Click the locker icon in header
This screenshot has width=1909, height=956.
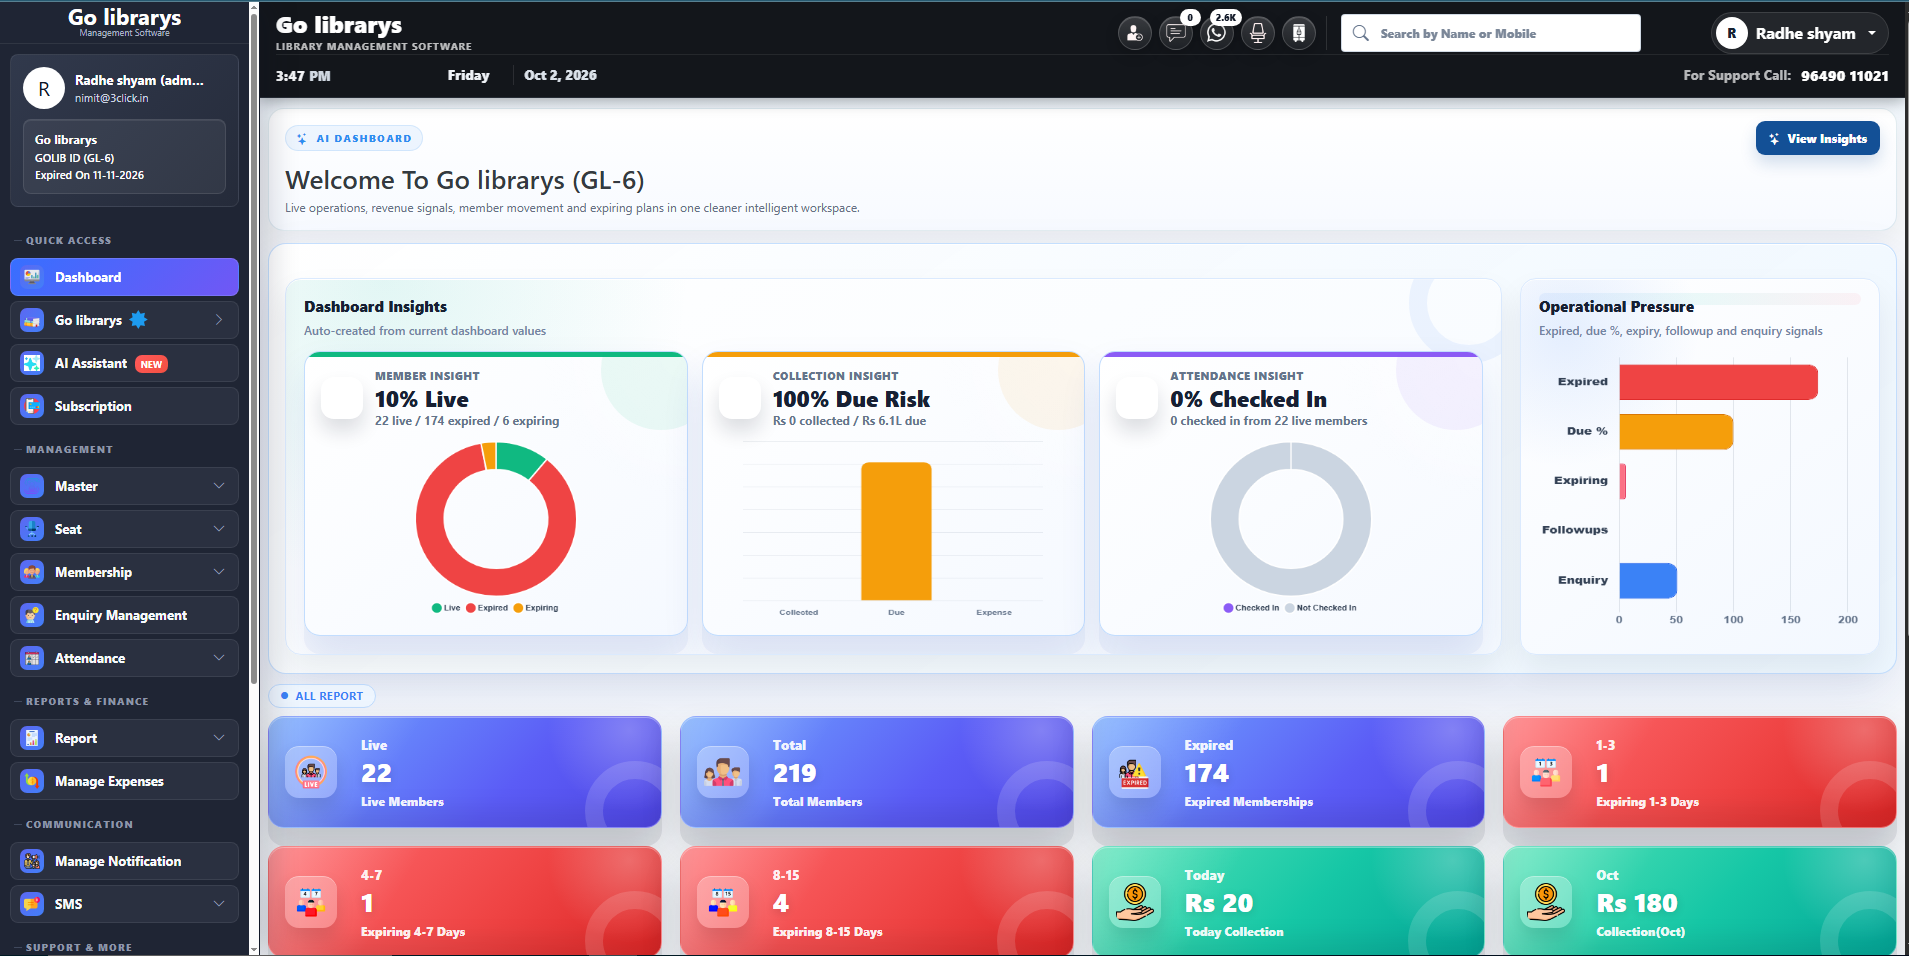pyautogui.click(x=1299, y=33)
